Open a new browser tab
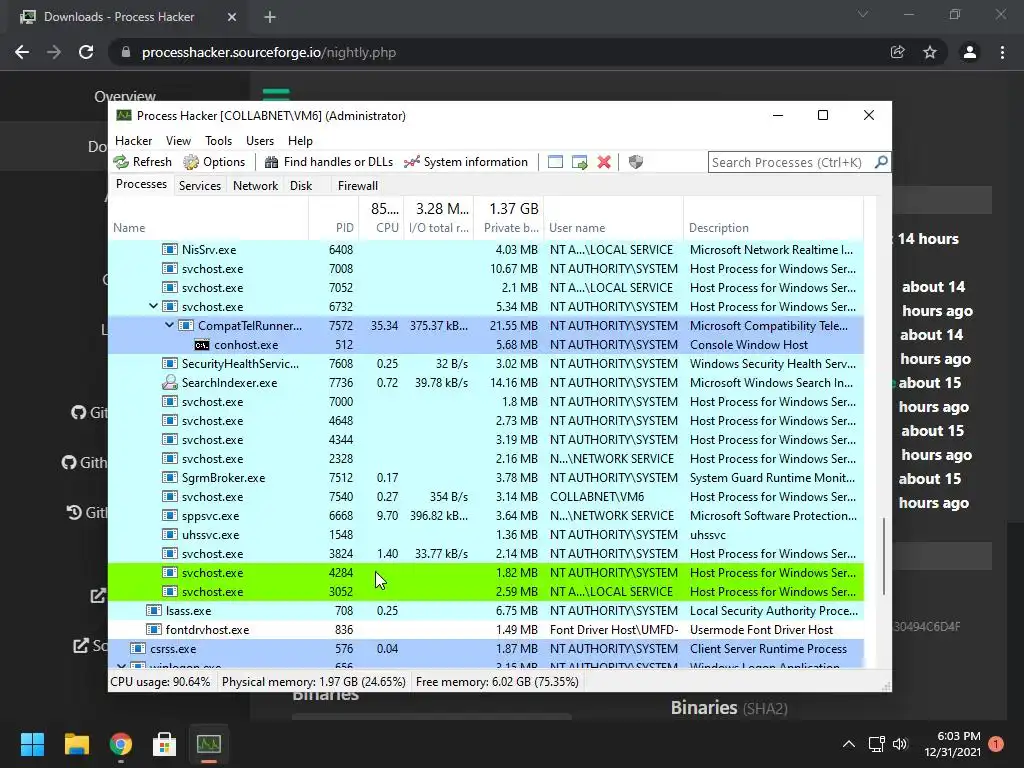The image size is (1024, 768). point(270,17)
